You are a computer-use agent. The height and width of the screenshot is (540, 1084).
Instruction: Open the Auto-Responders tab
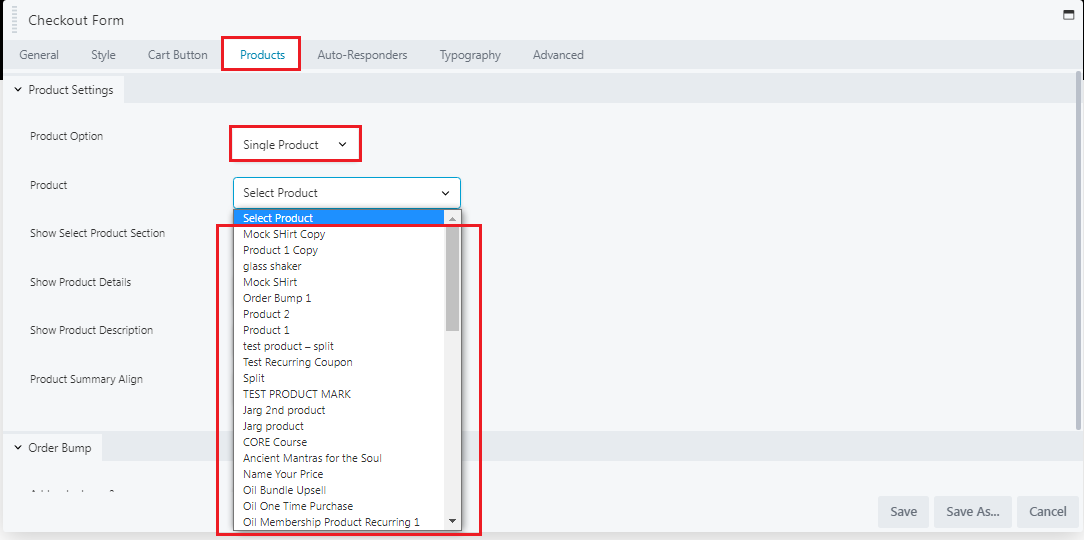point(362,55)
